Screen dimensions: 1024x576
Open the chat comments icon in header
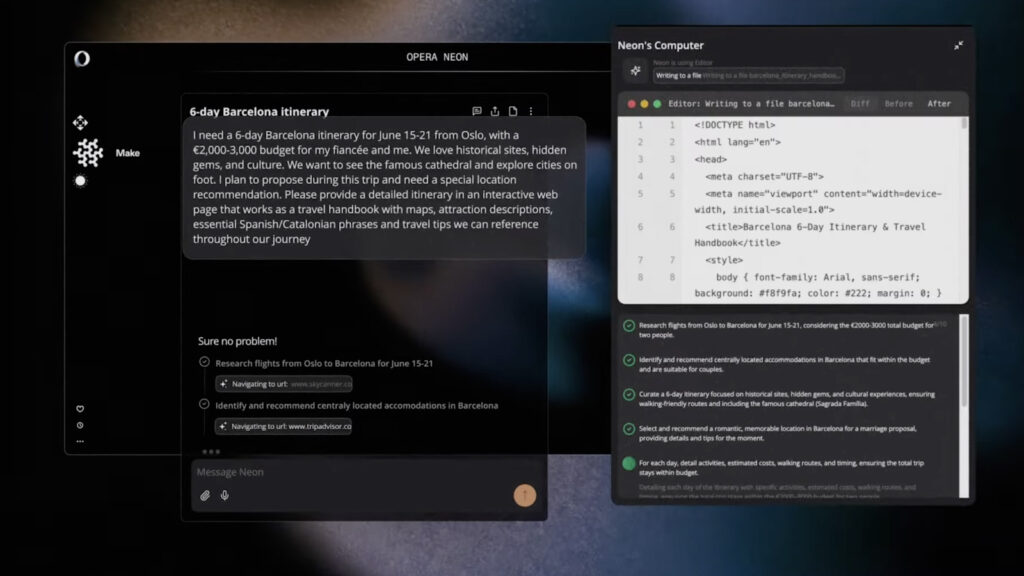[477, 111]
